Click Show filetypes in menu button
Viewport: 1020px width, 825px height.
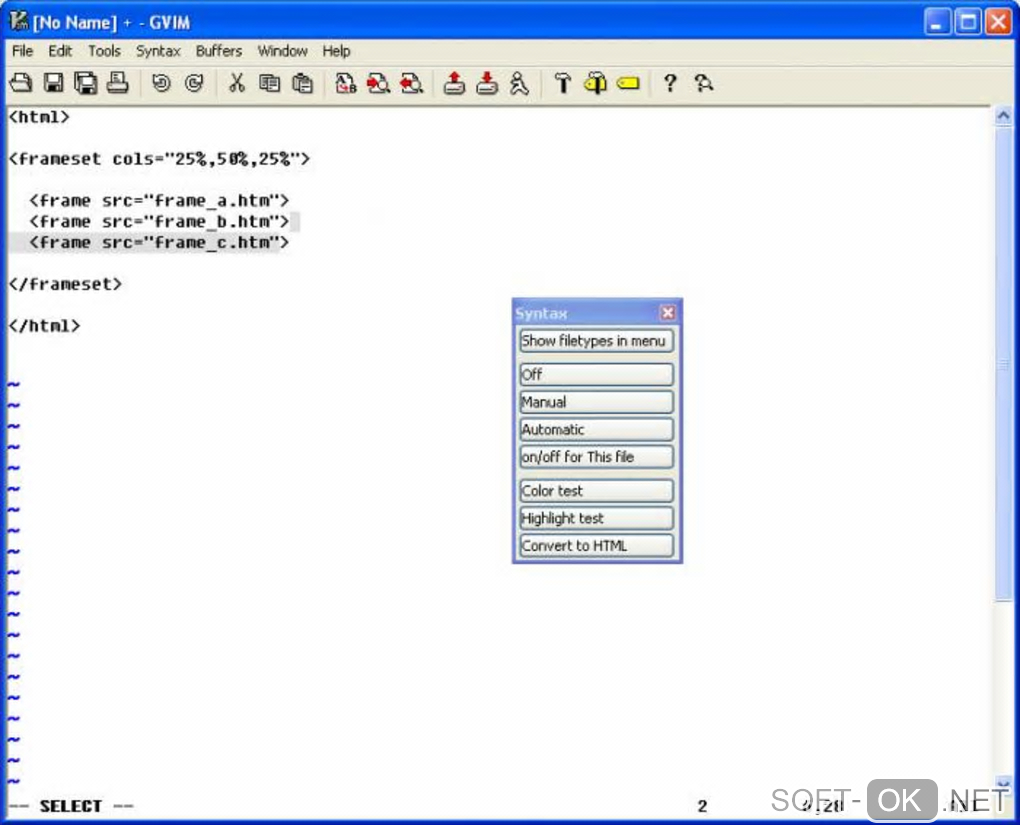tap(596, 341)
